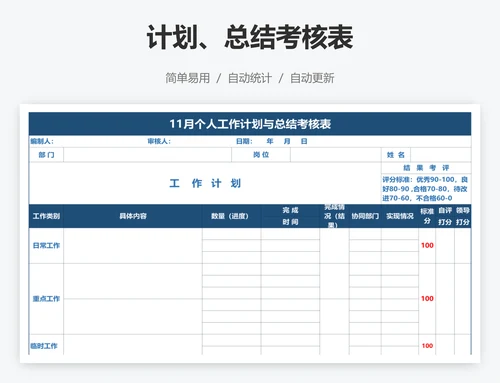Click the 重点工作 row label

coord(46,299)
